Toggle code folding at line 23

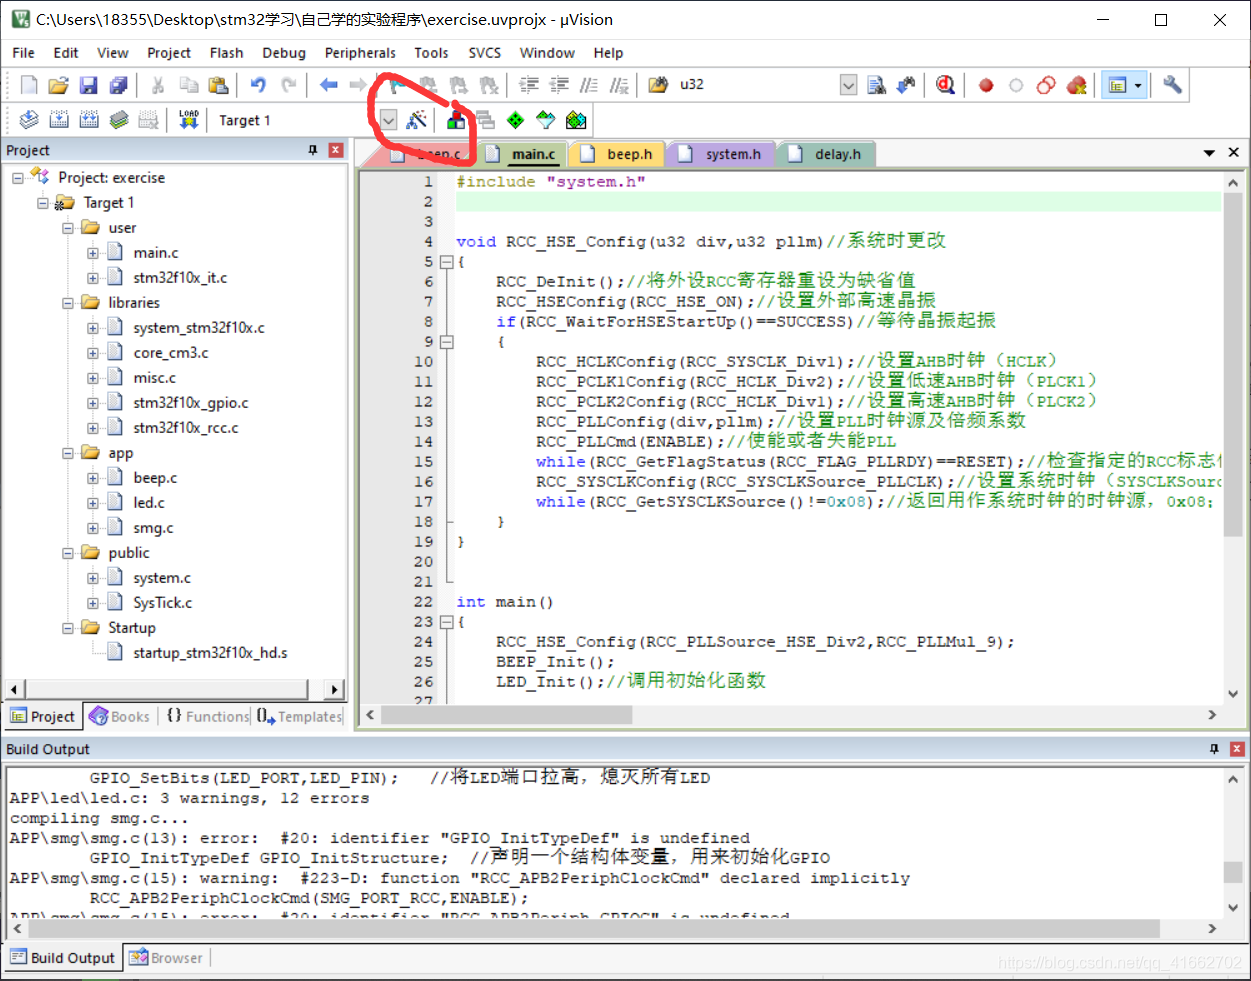(447, 622)
